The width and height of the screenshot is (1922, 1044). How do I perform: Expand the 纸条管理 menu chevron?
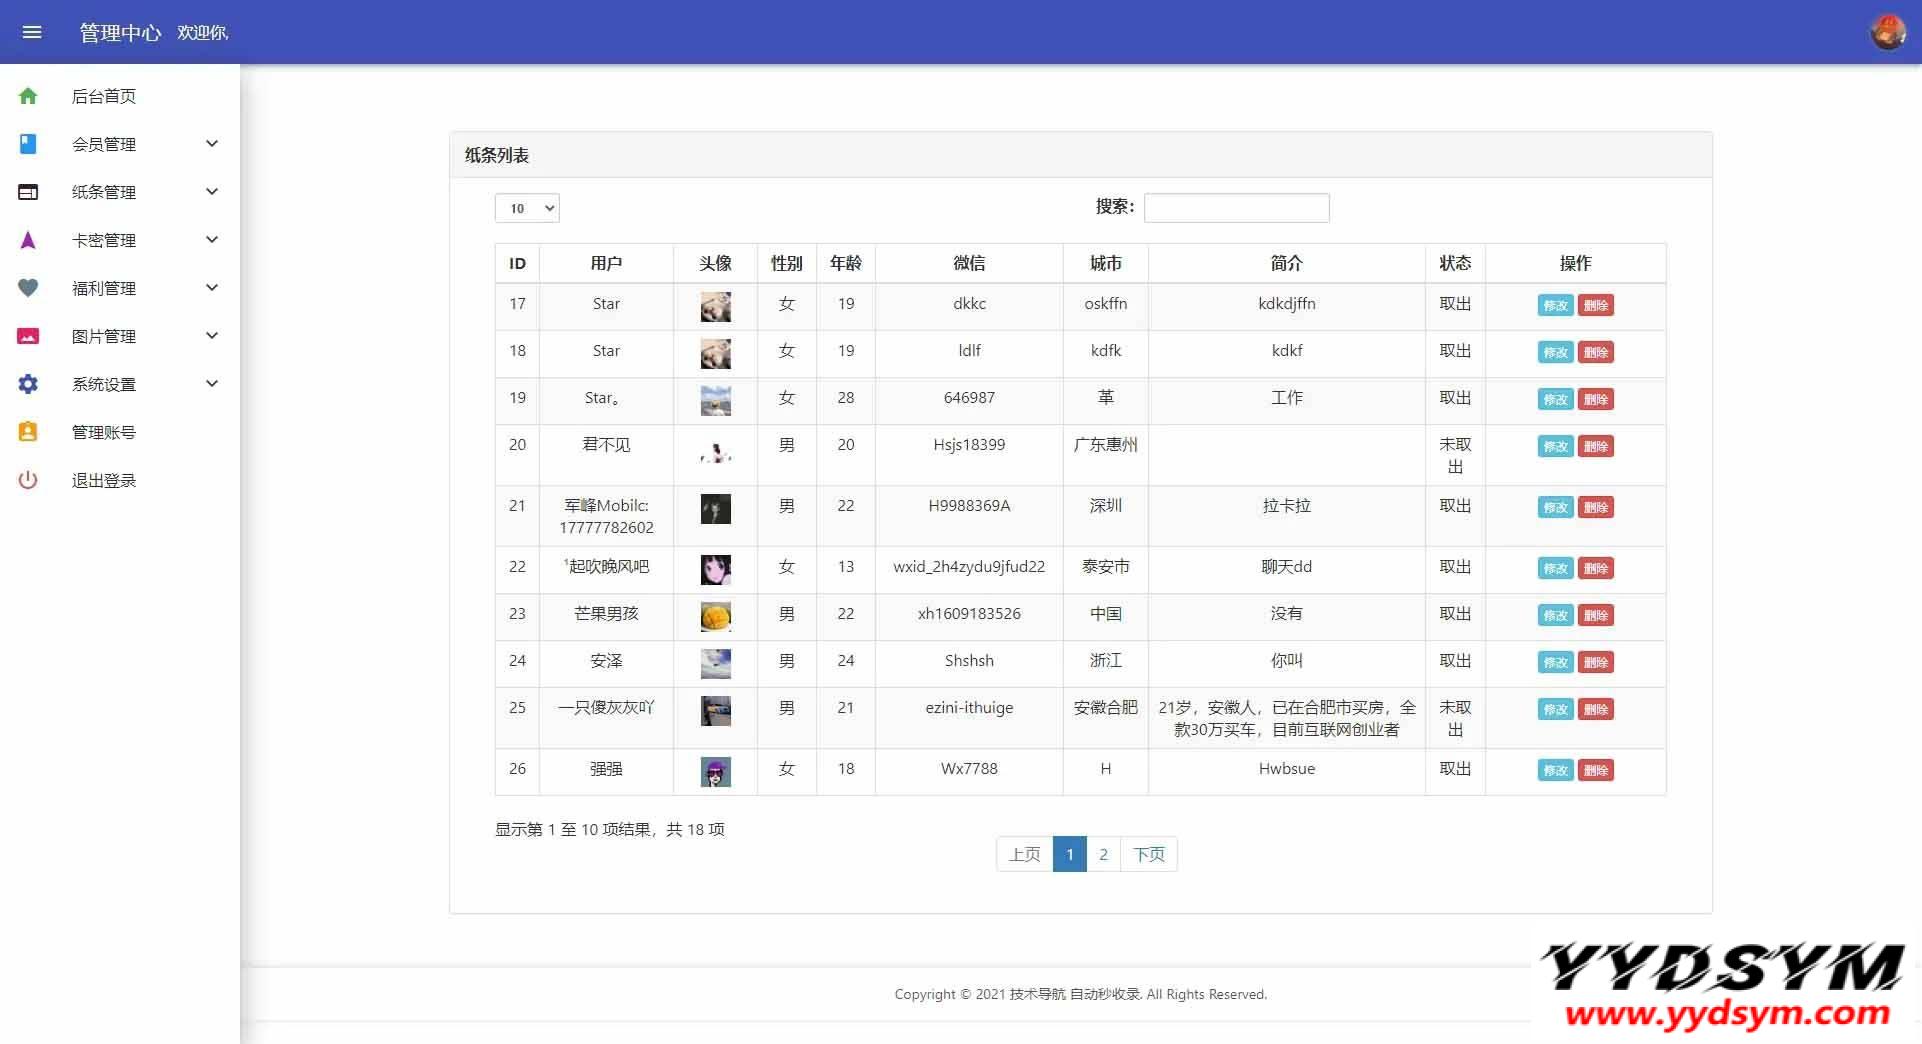[x=212, y=192]
